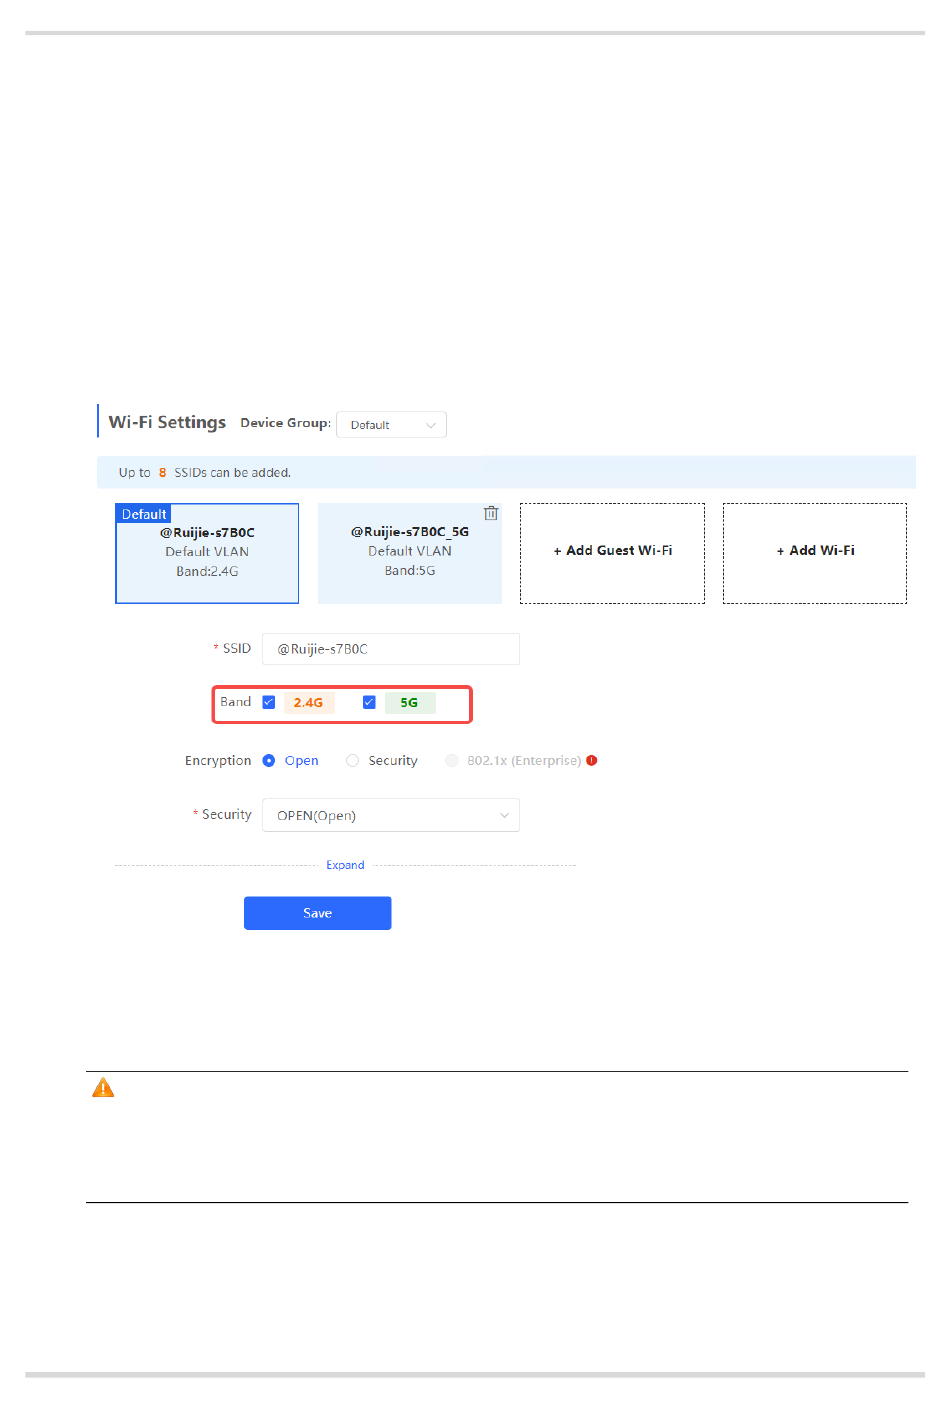Toggle the 2.4G band checkbox
This screenshot has height=1408, width=950.
[268, 702]
